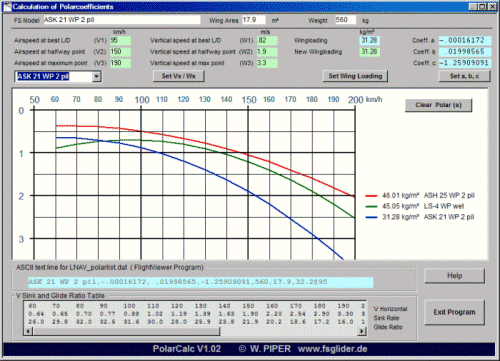Click the Weight input field

pyautogui.click(x=345, y=20)
